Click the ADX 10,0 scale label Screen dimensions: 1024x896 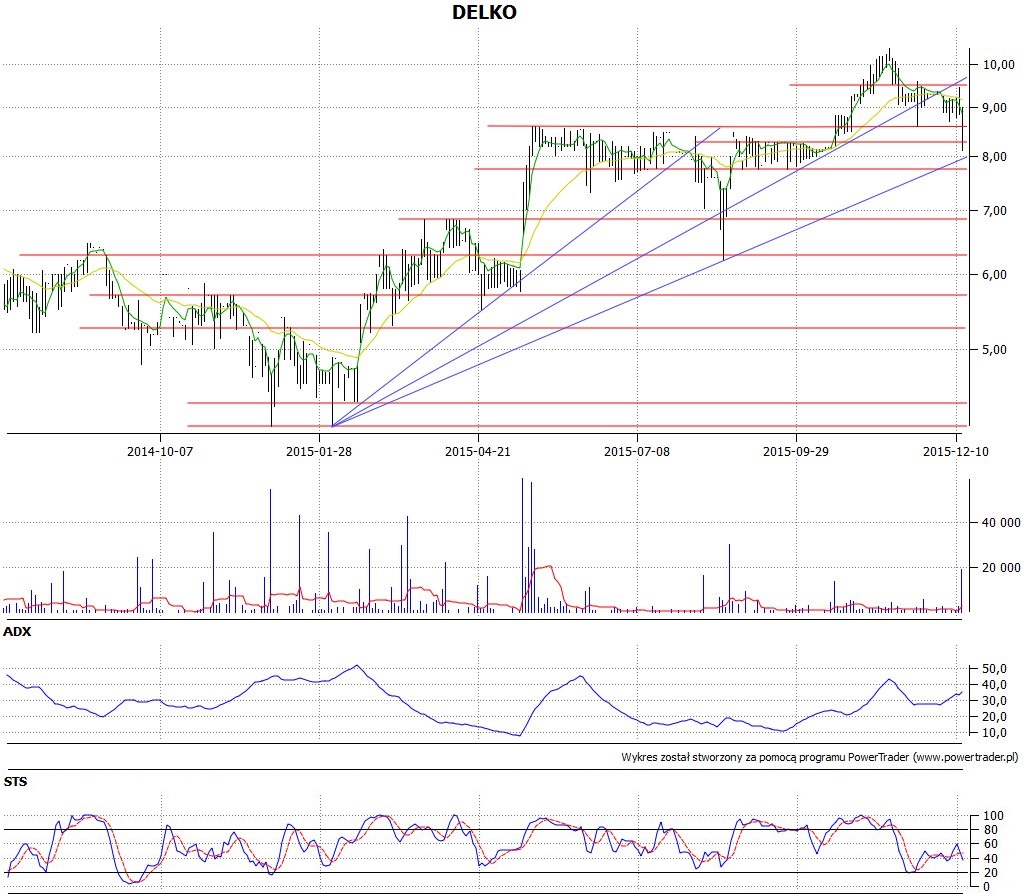coord(995,733)
